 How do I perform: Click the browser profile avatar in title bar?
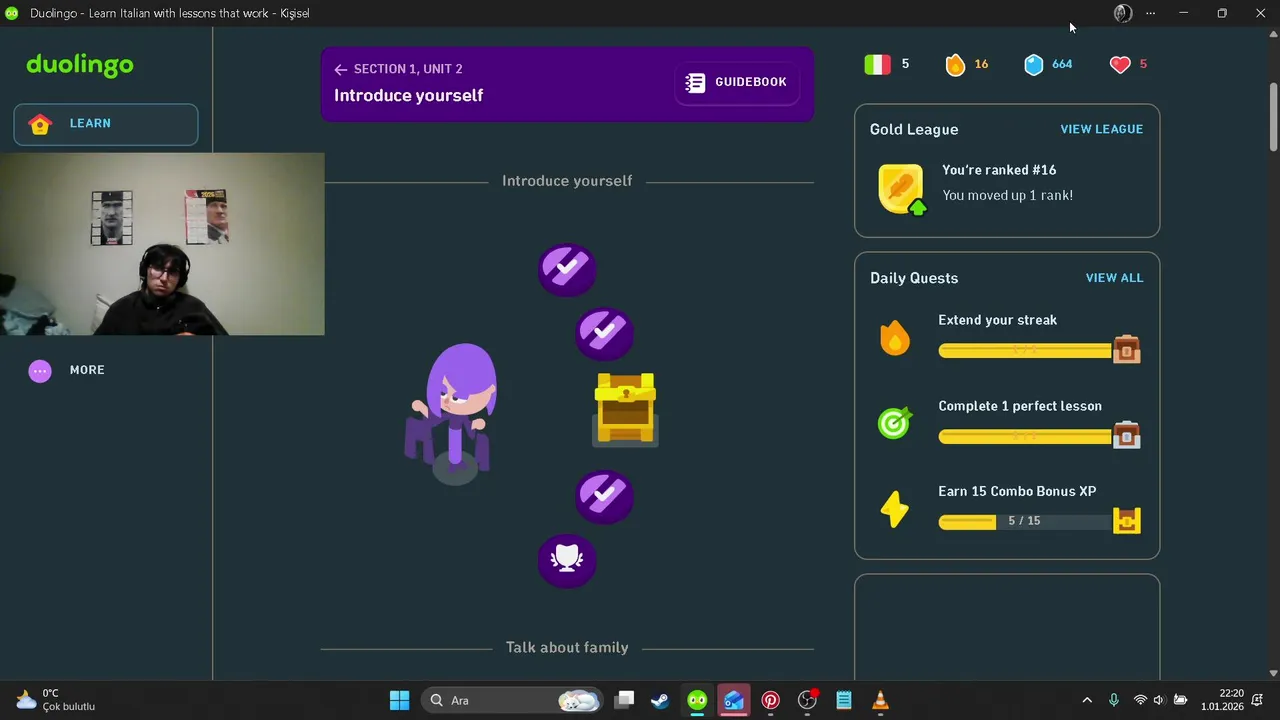tap(1123, 13)
